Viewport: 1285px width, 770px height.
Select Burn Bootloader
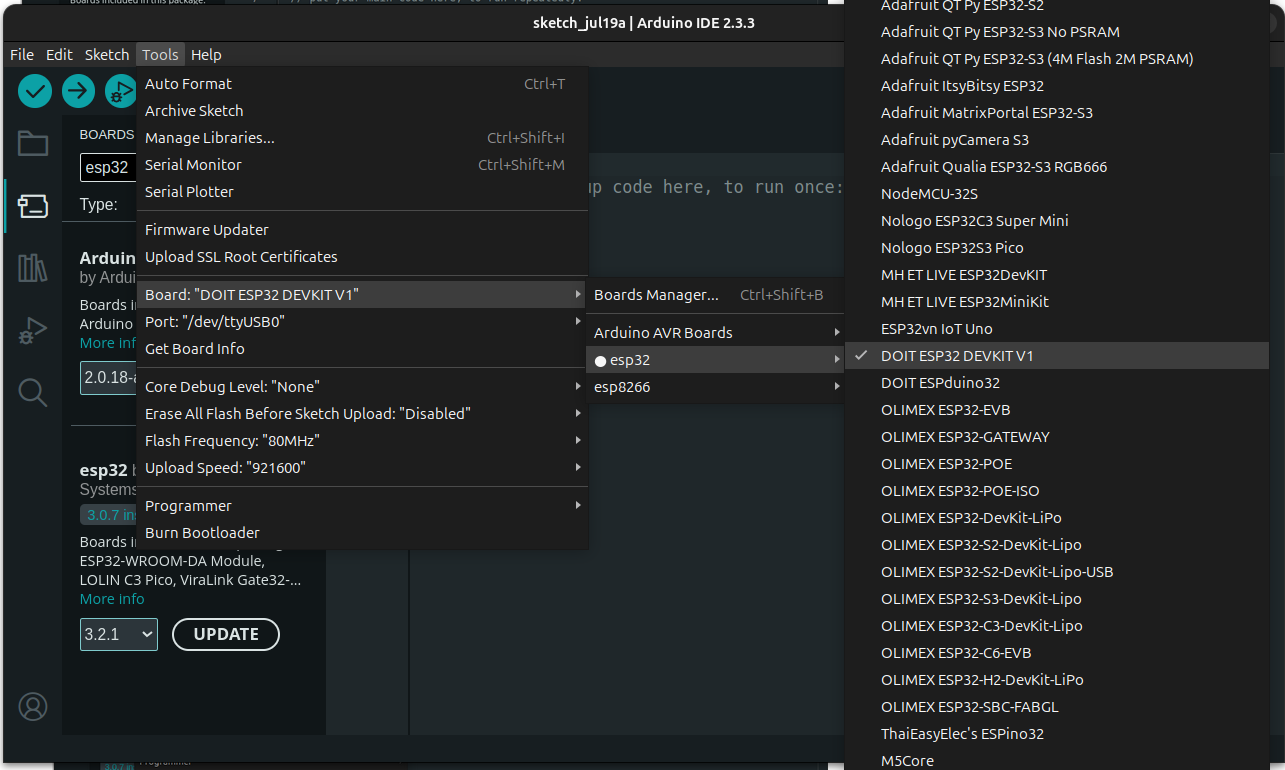(x=362, y=533)
